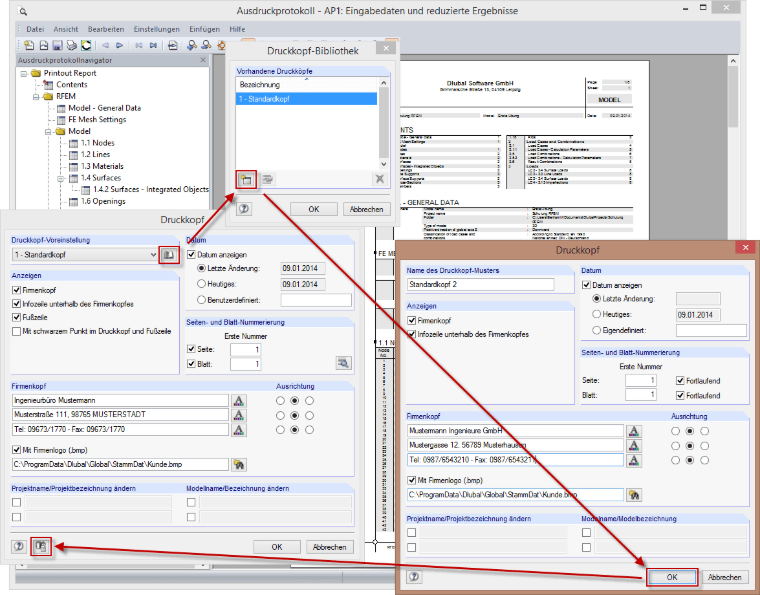The image size is (760, 595).
Task: Collapse the RFEM tree node
Action: pos(36,96)
